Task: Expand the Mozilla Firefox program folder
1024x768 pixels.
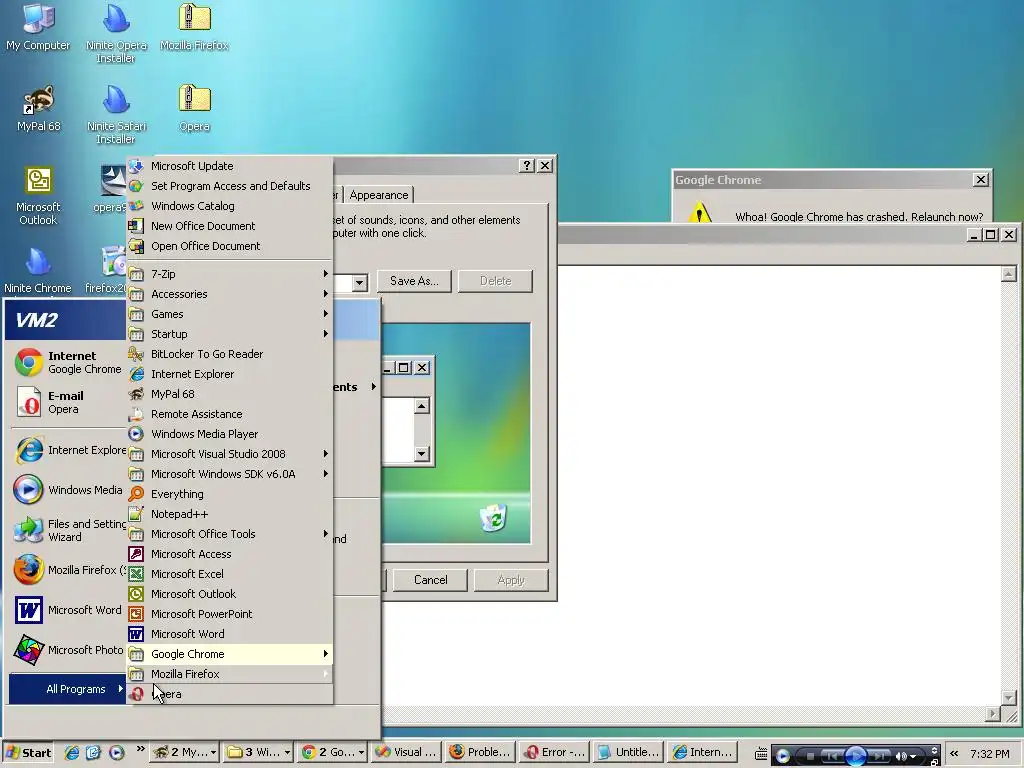Action: pos(229,674)
